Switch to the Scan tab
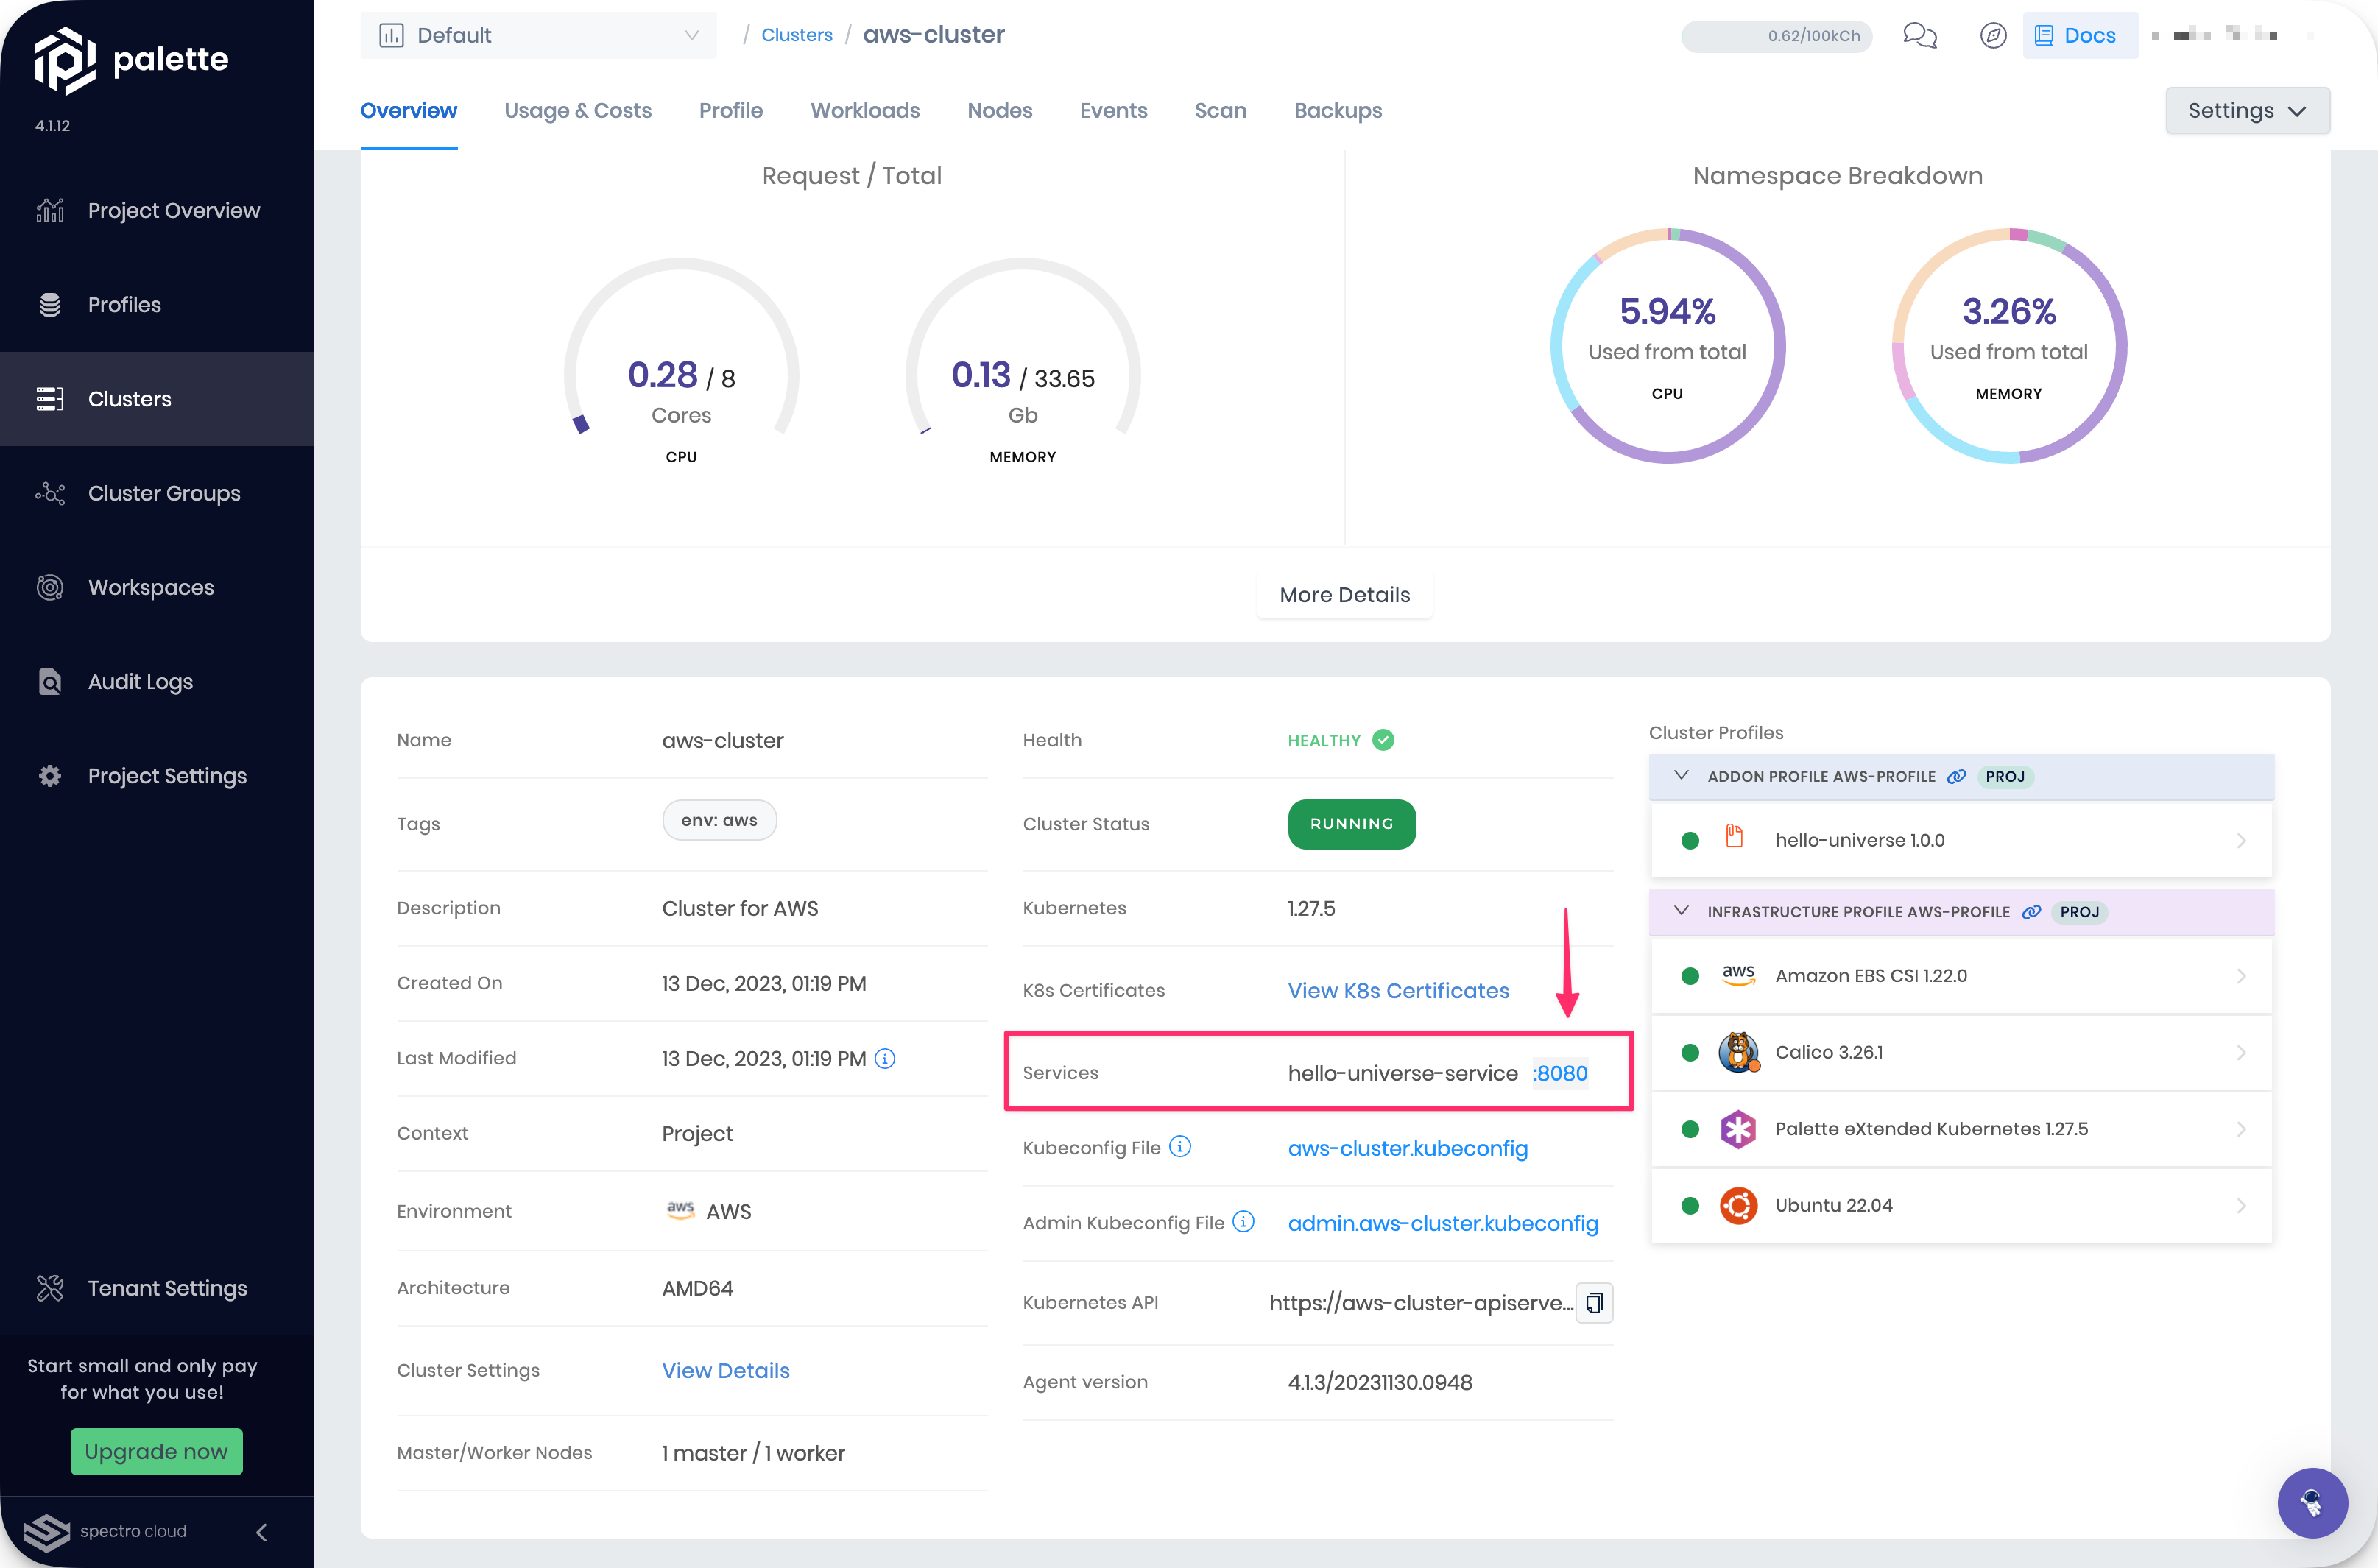Viewport: 2378px width, 1568px height. coord(1220,110)
